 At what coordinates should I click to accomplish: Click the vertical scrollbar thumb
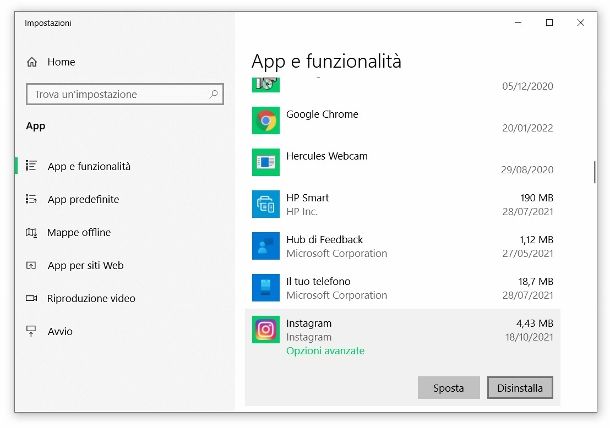click(x=594, y=172)
